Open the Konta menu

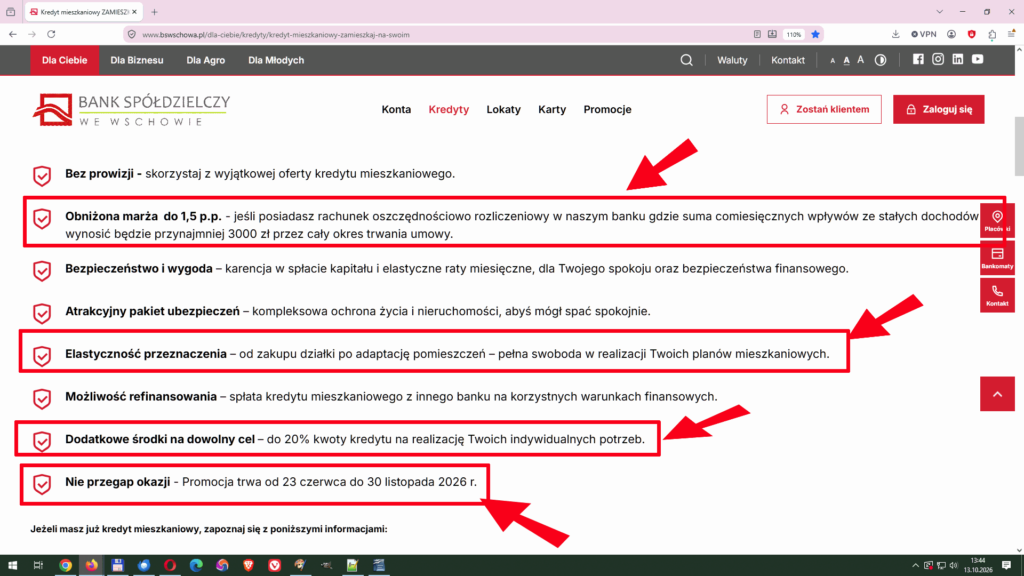pos(396,109)
